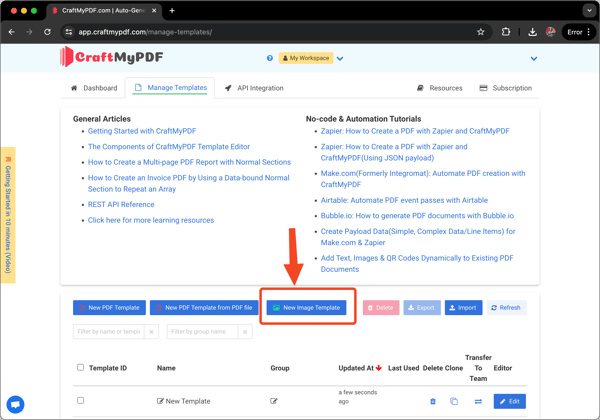Transfer New Template to team arrows icon
This screenshot has height=420, width=600.
[478, 401]
